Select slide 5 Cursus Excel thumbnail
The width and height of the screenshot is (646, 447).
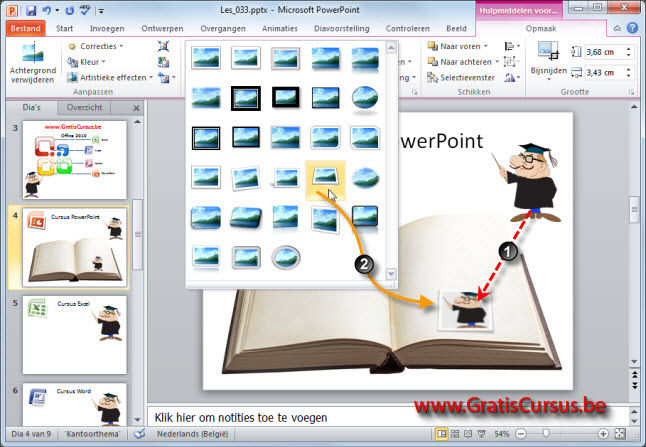[x=75, y=335]
